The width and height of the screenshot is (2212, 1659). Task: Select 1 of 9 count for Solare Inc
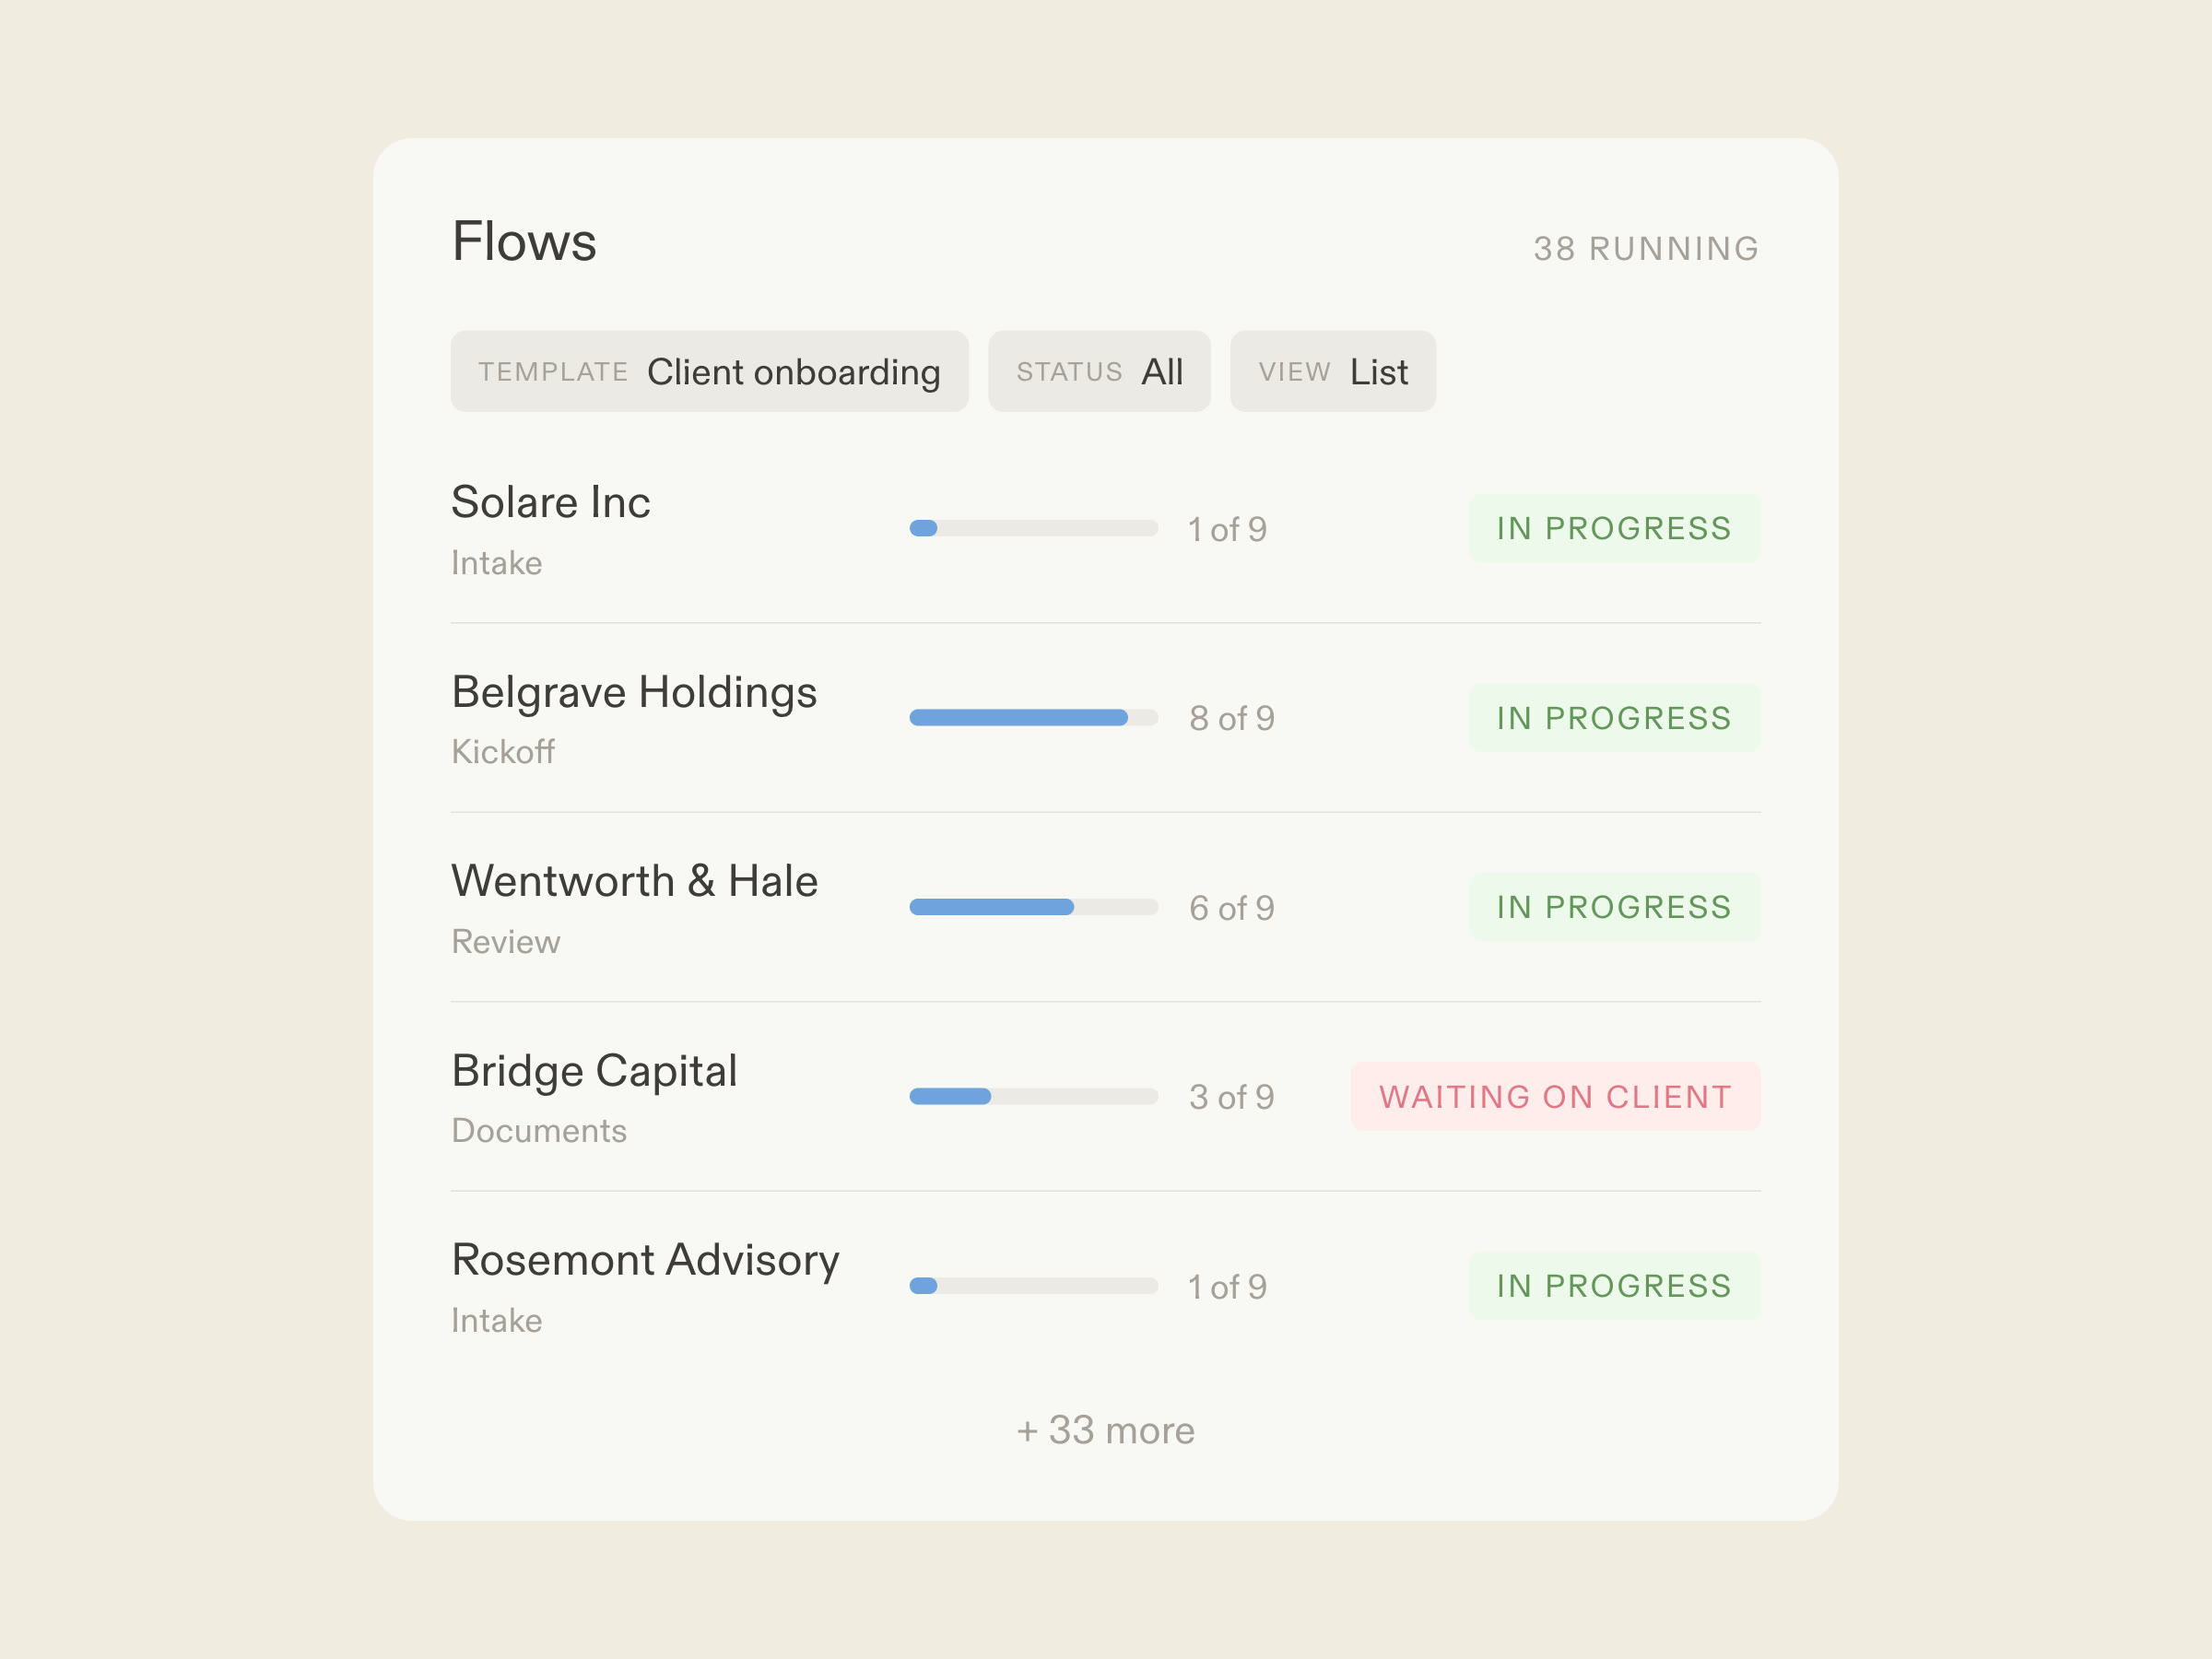click(1227, 529)
